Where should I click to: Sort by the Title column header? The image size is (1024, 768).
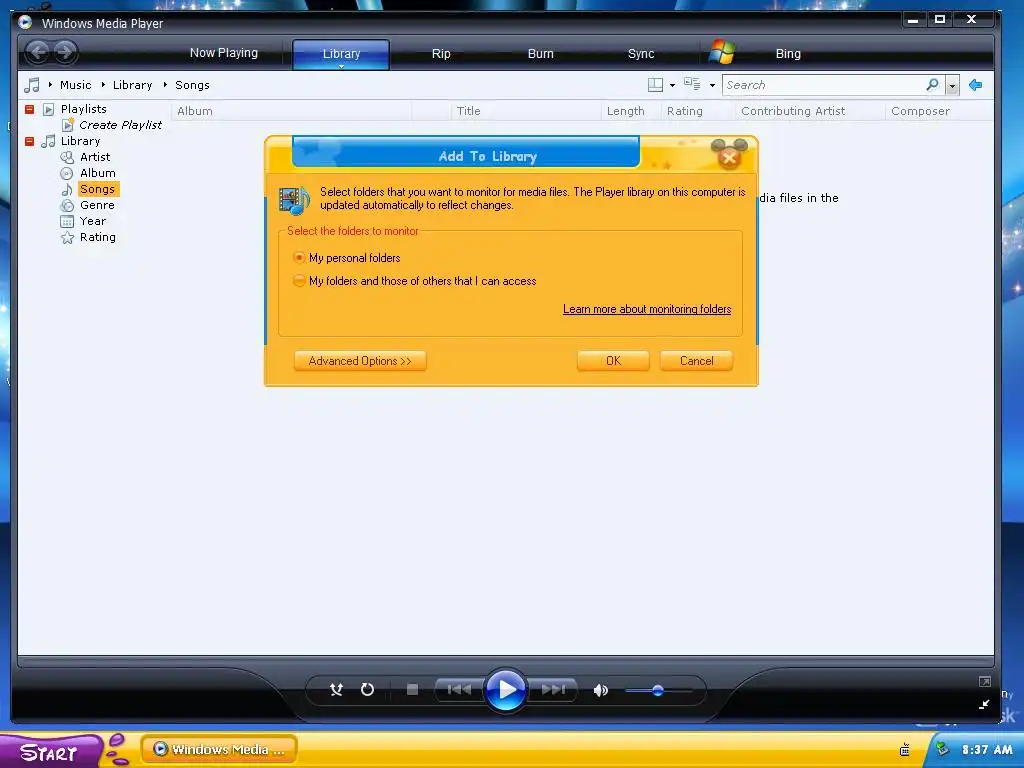pos(526,111)
